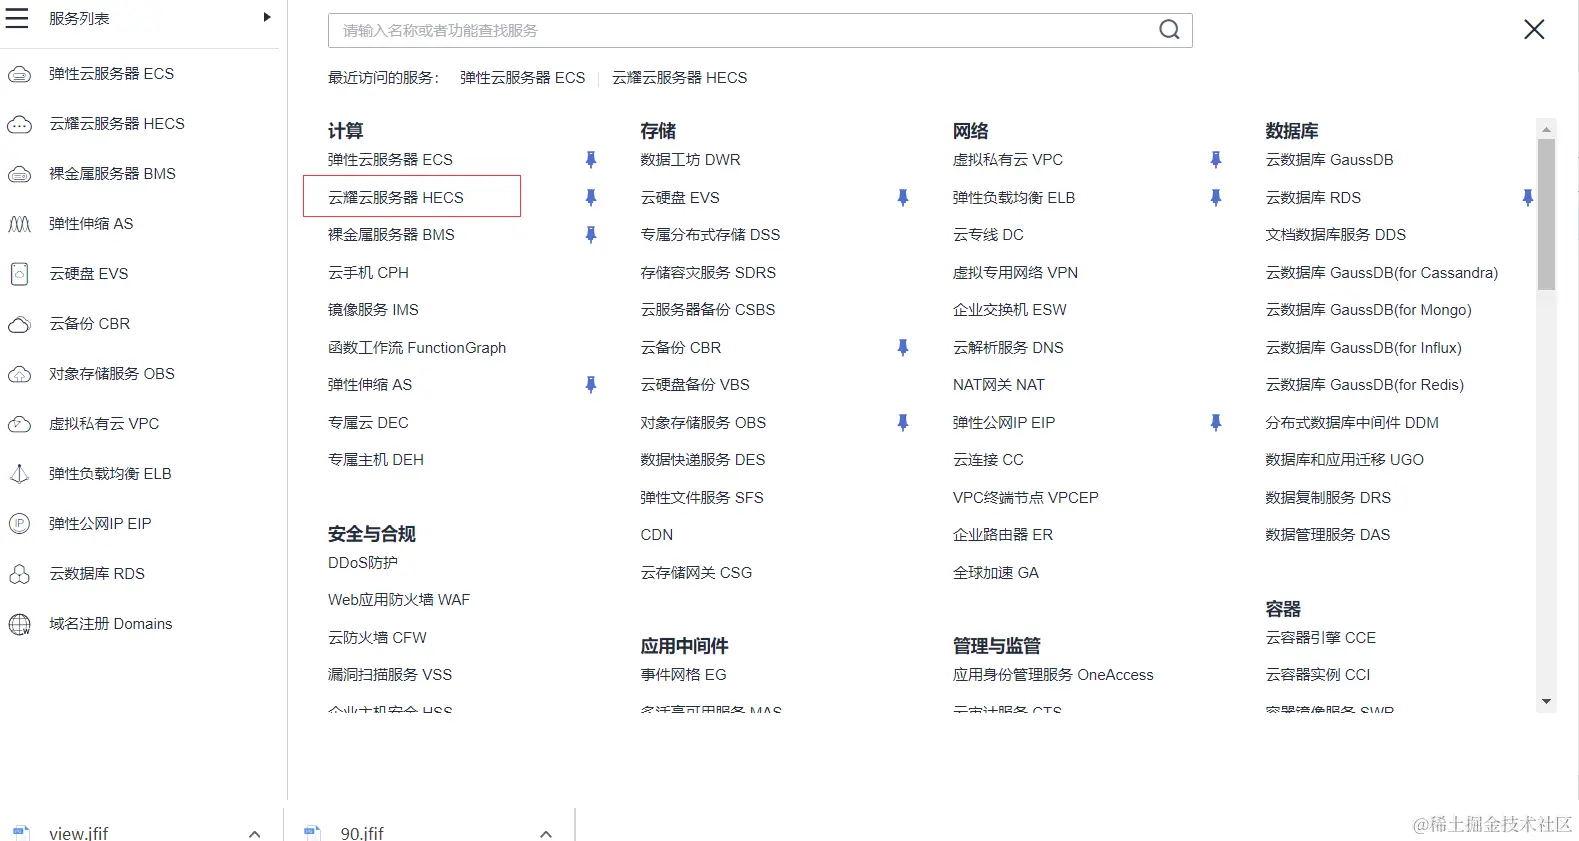Open 云数据库 GaussDB service
1579x841 pixels.
coord(1329,160)
